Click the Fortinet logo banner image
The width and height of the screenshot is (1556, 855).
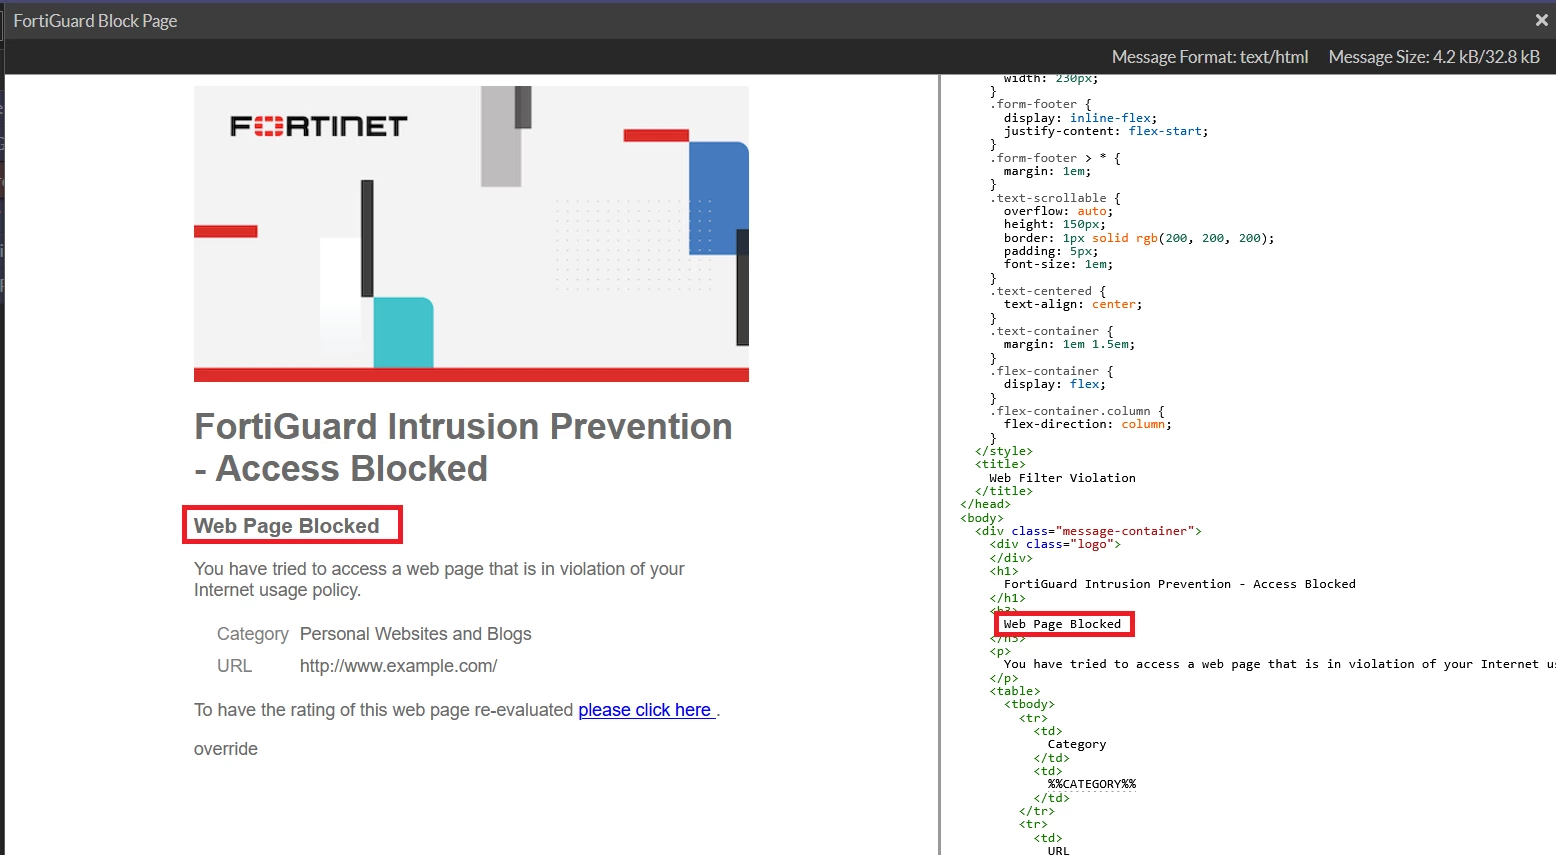tap(471, 233)
